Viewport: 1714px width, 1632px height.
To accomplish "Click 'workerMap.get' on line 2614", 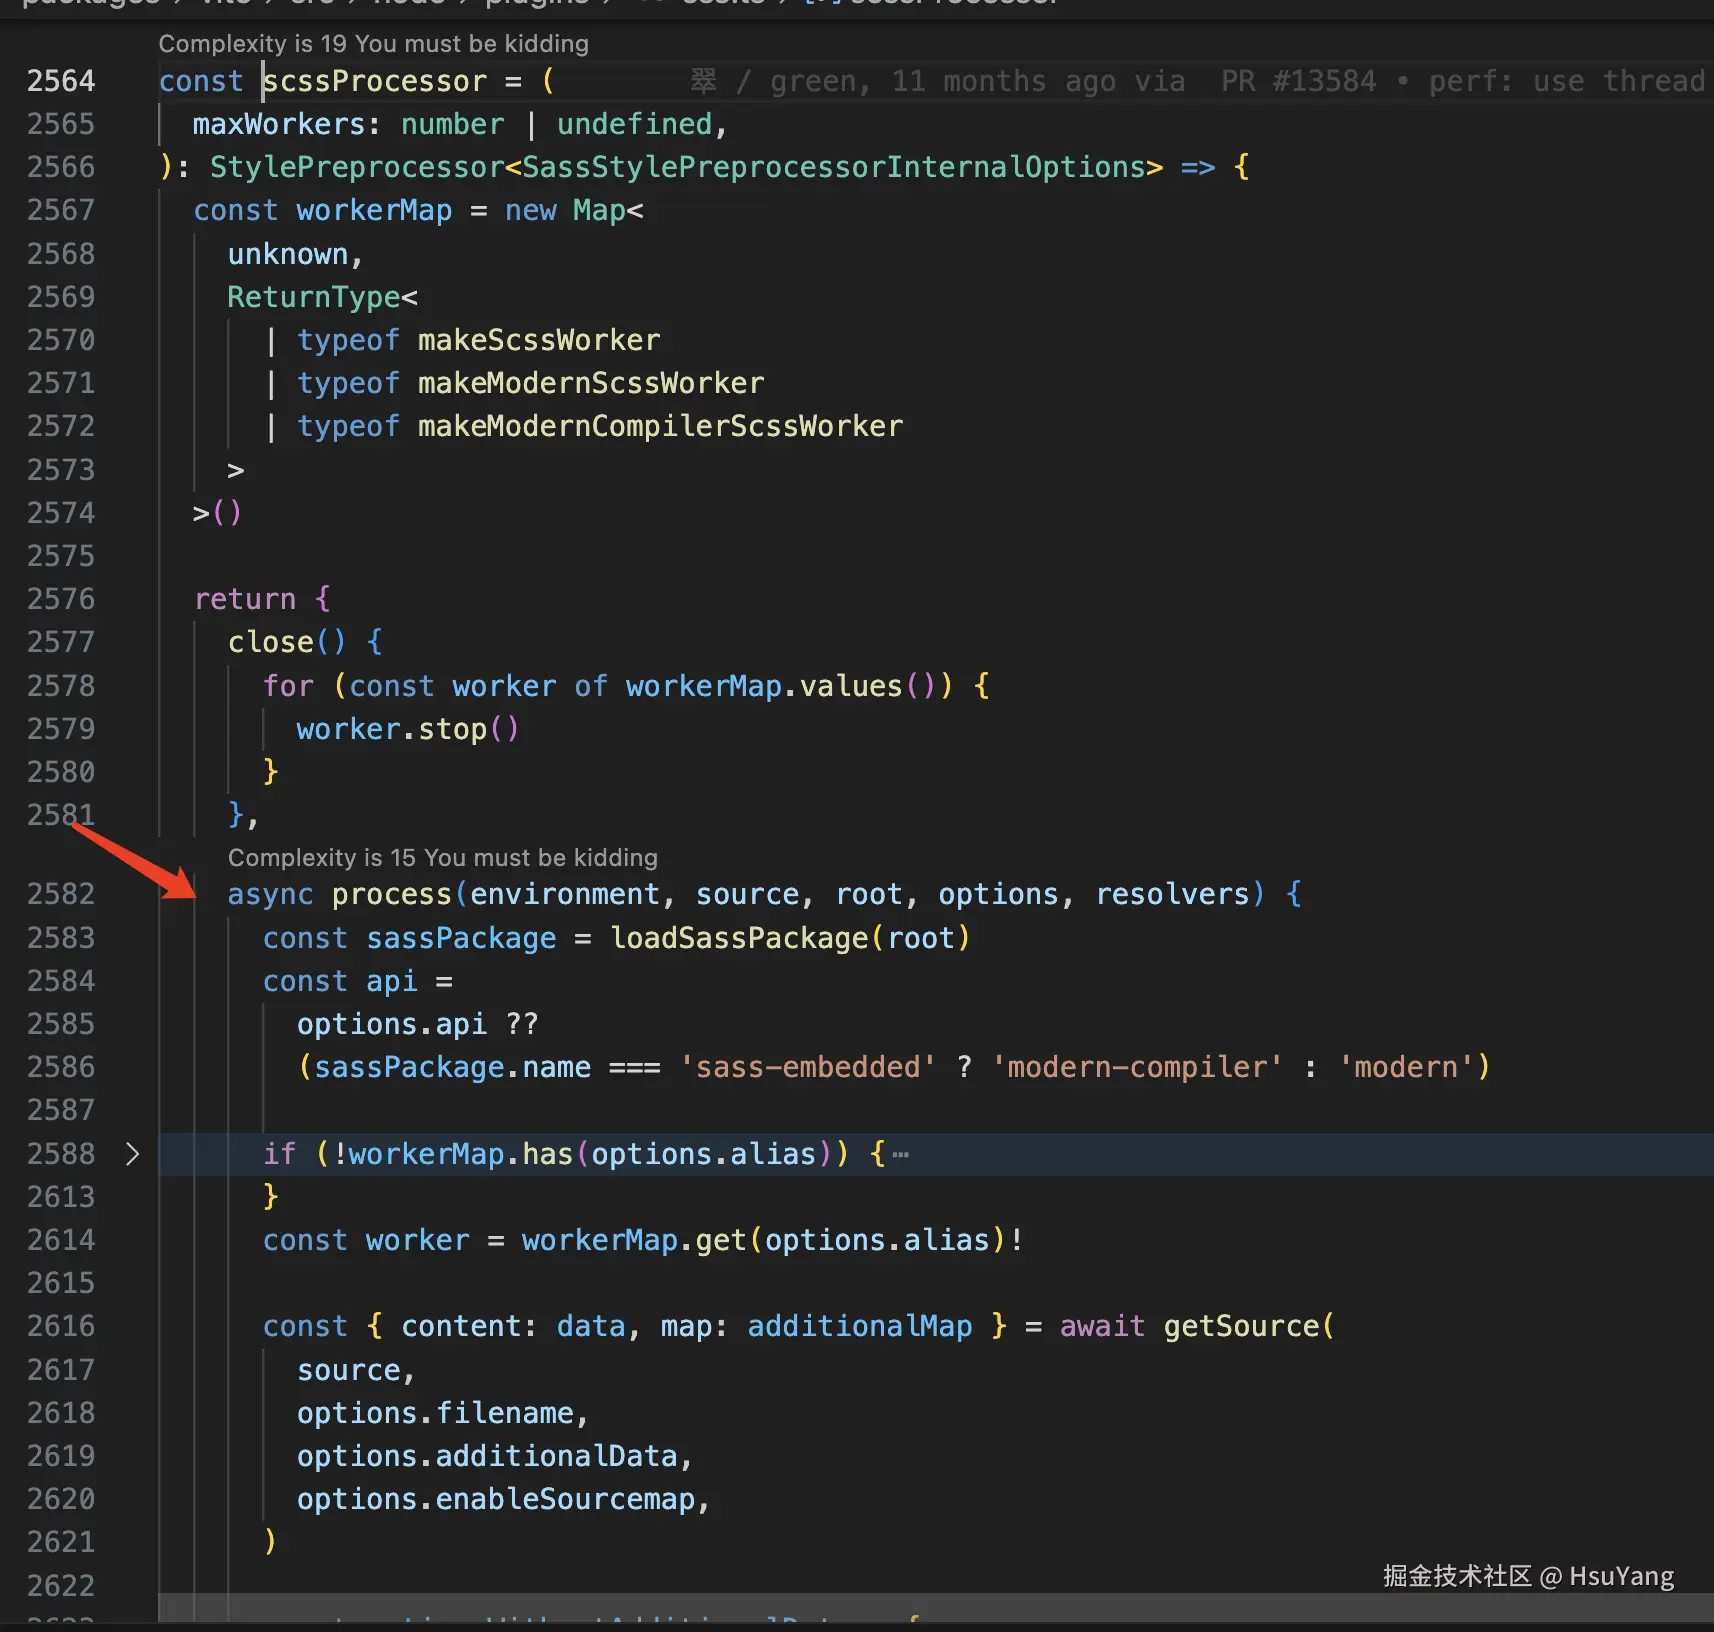I will 634,1240.
